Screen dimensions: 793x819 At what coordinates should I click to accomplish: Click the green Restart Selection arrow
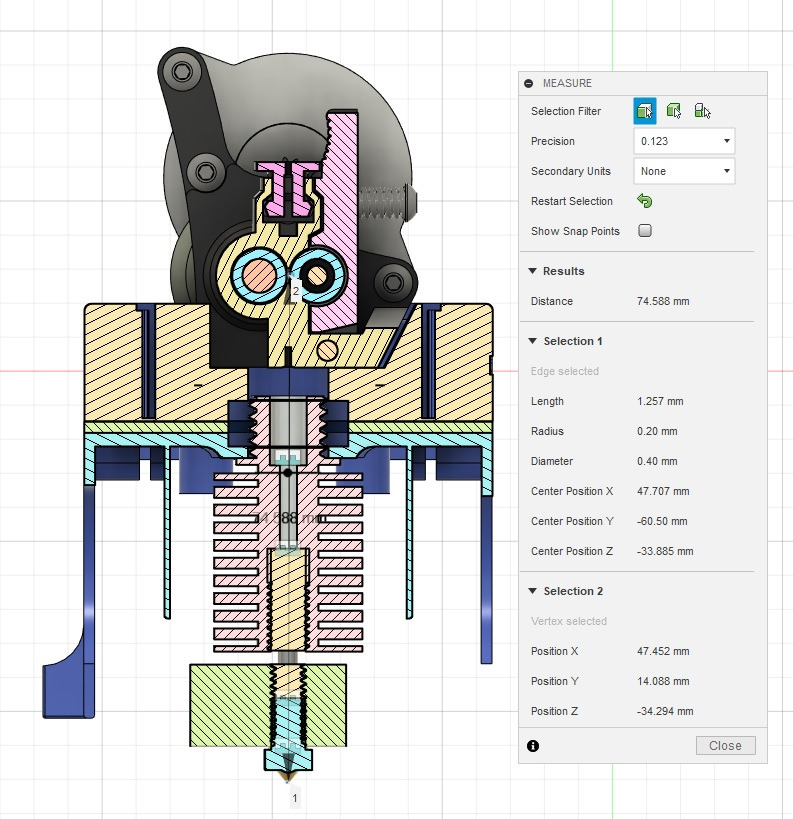645,201
